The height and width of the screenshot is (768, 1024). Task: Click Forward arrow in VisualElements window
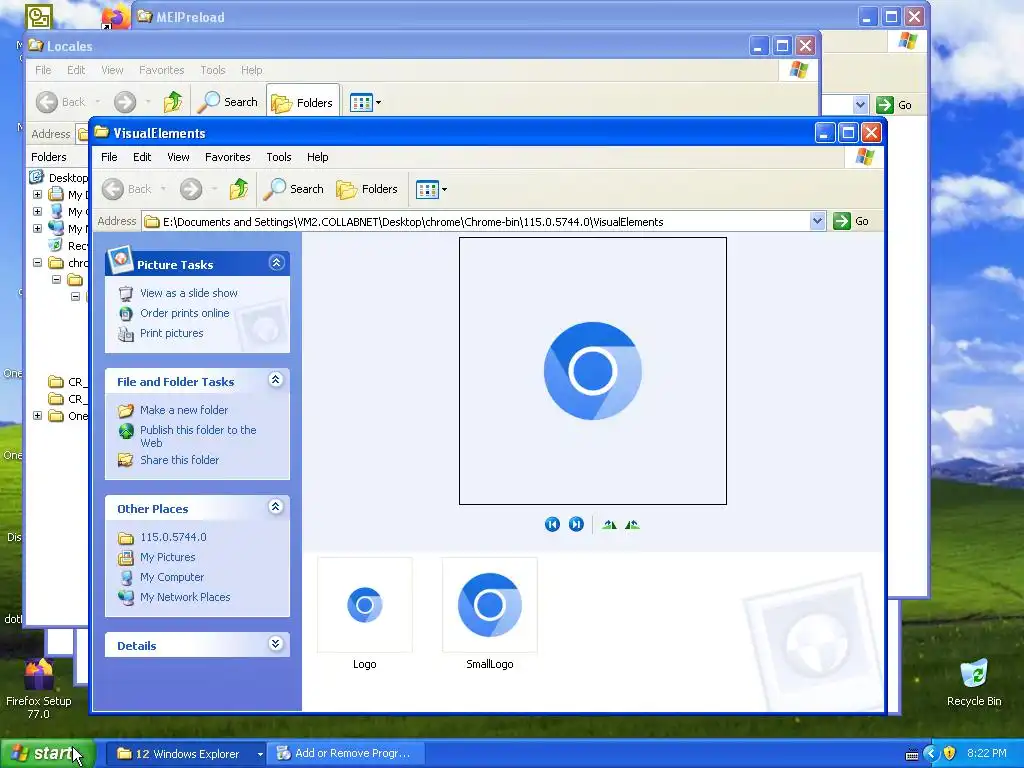191,189
